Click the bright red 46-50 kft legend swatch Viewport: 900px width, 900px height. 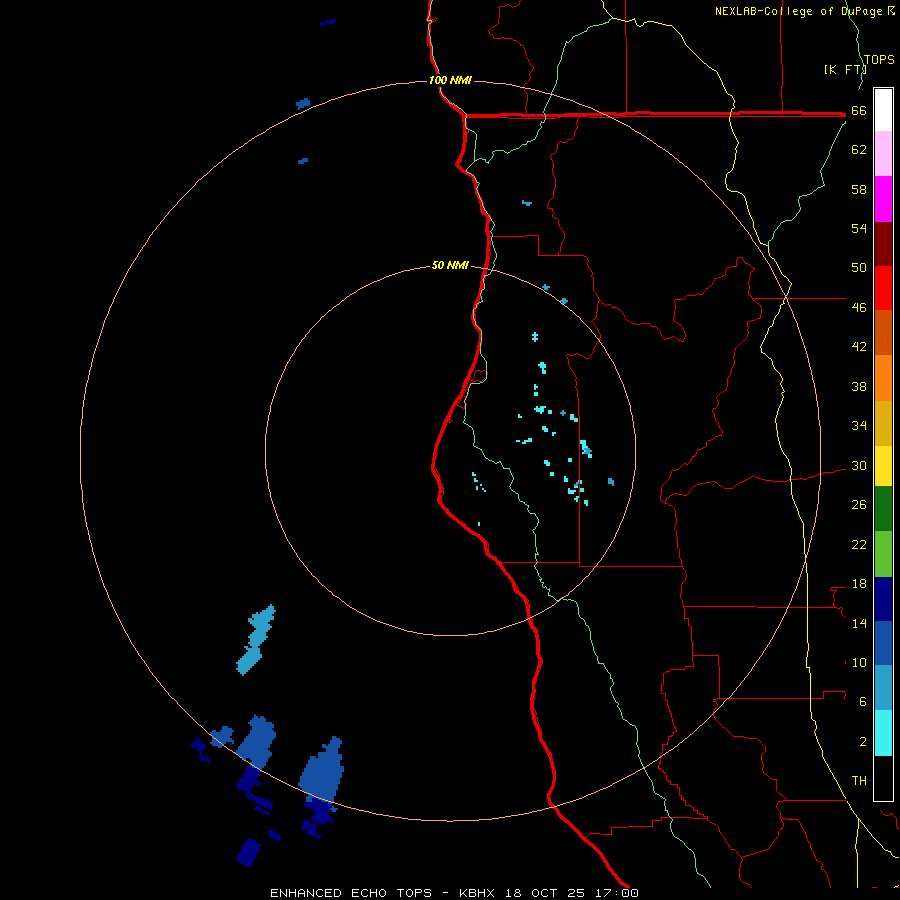click(x=883, y=288)
